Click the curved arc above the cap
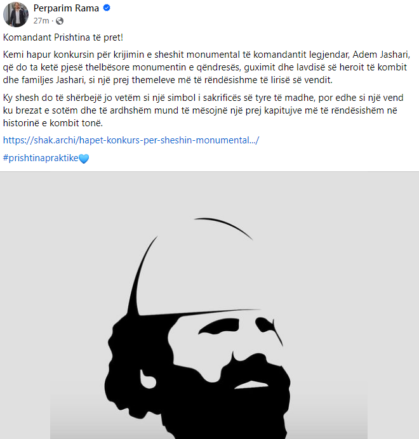This screenshot has height=439, width=419. (223, 227)
